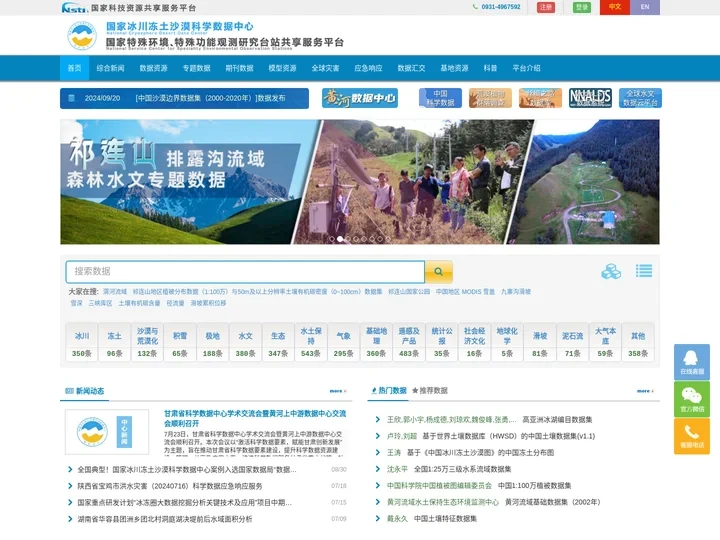This screenshot has width=720, height=540.
Task: Open the 泥石流 category tile
Action: 573,342
